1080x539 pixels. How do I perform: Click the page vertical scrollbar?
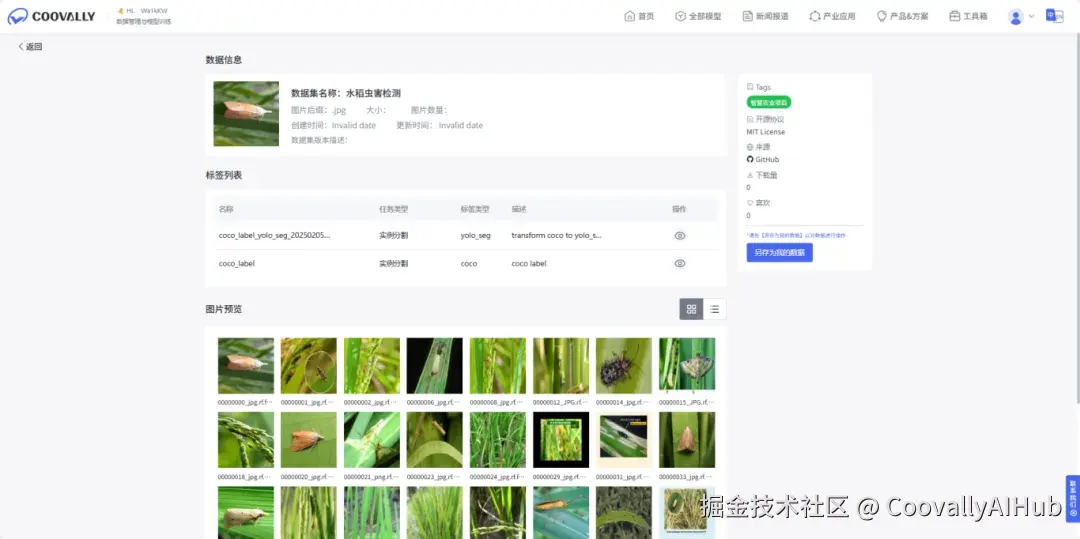[x=1077, y=220]
